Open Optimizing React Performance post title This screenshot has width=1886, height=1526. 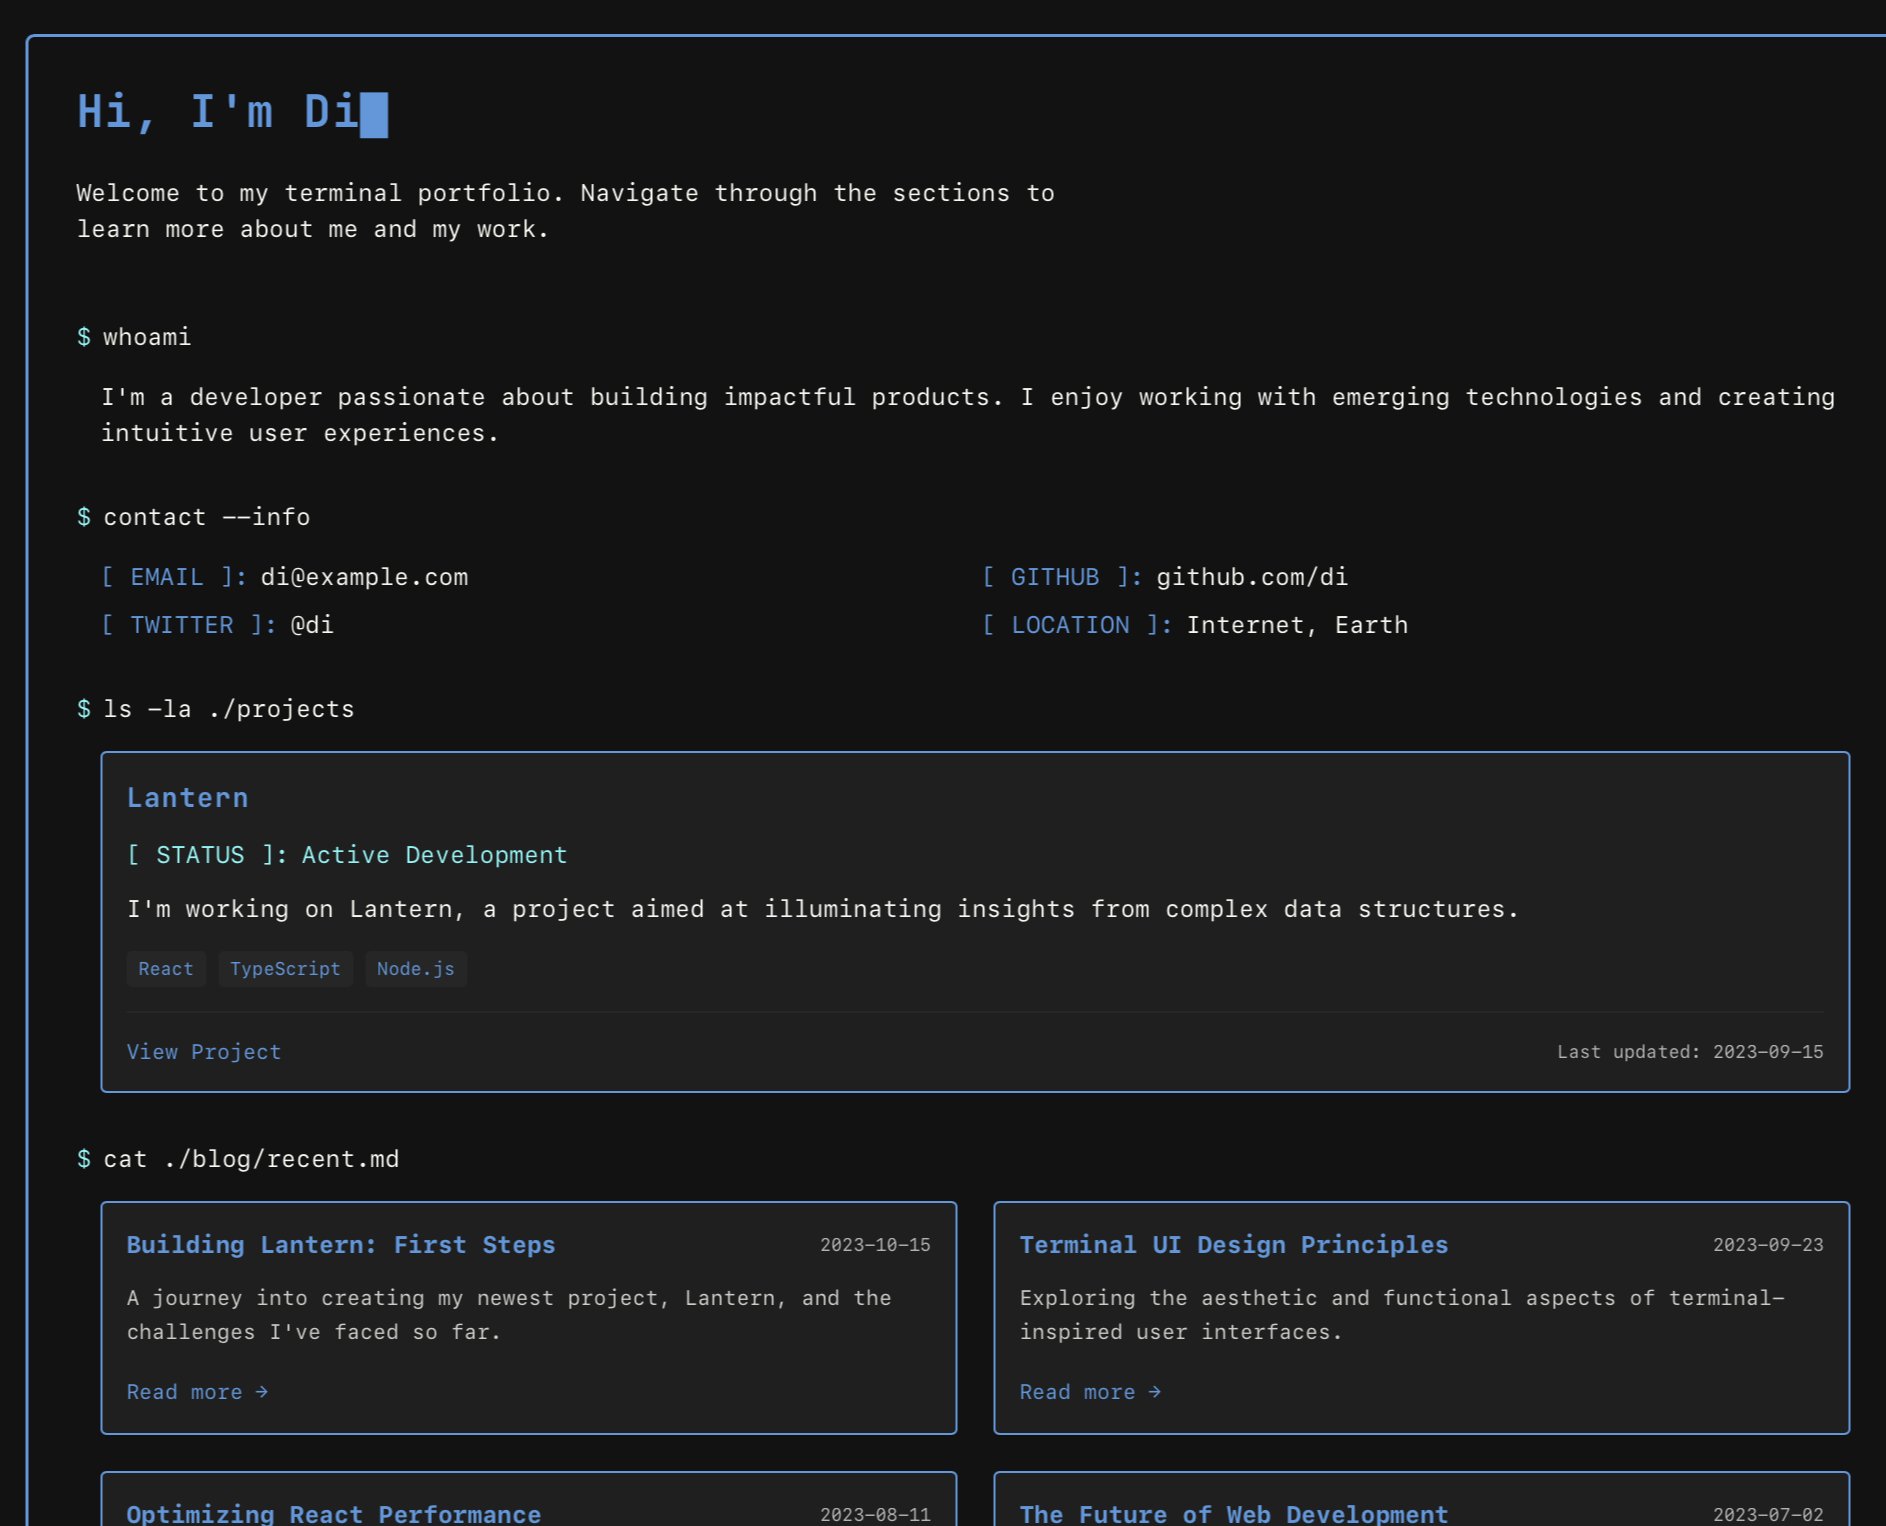click(334, 1514)
